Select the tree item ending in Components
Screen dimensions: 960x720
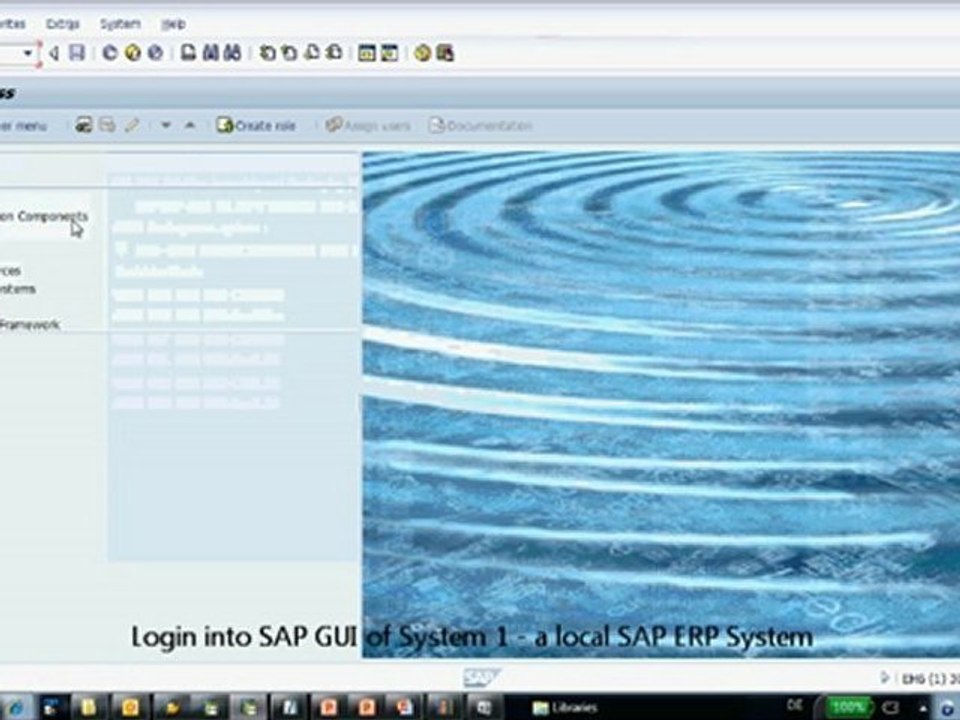click(43, 216)
